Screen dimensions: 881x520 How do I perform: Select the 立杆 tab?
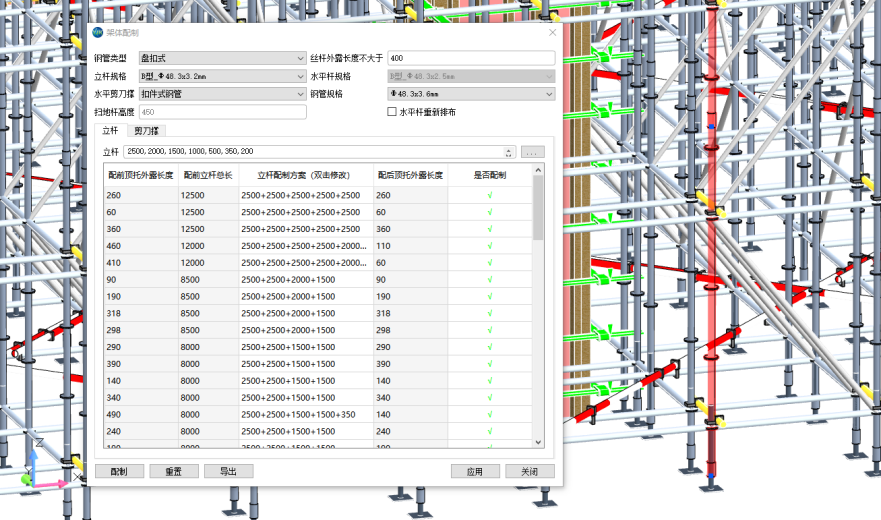coord(110,131)
